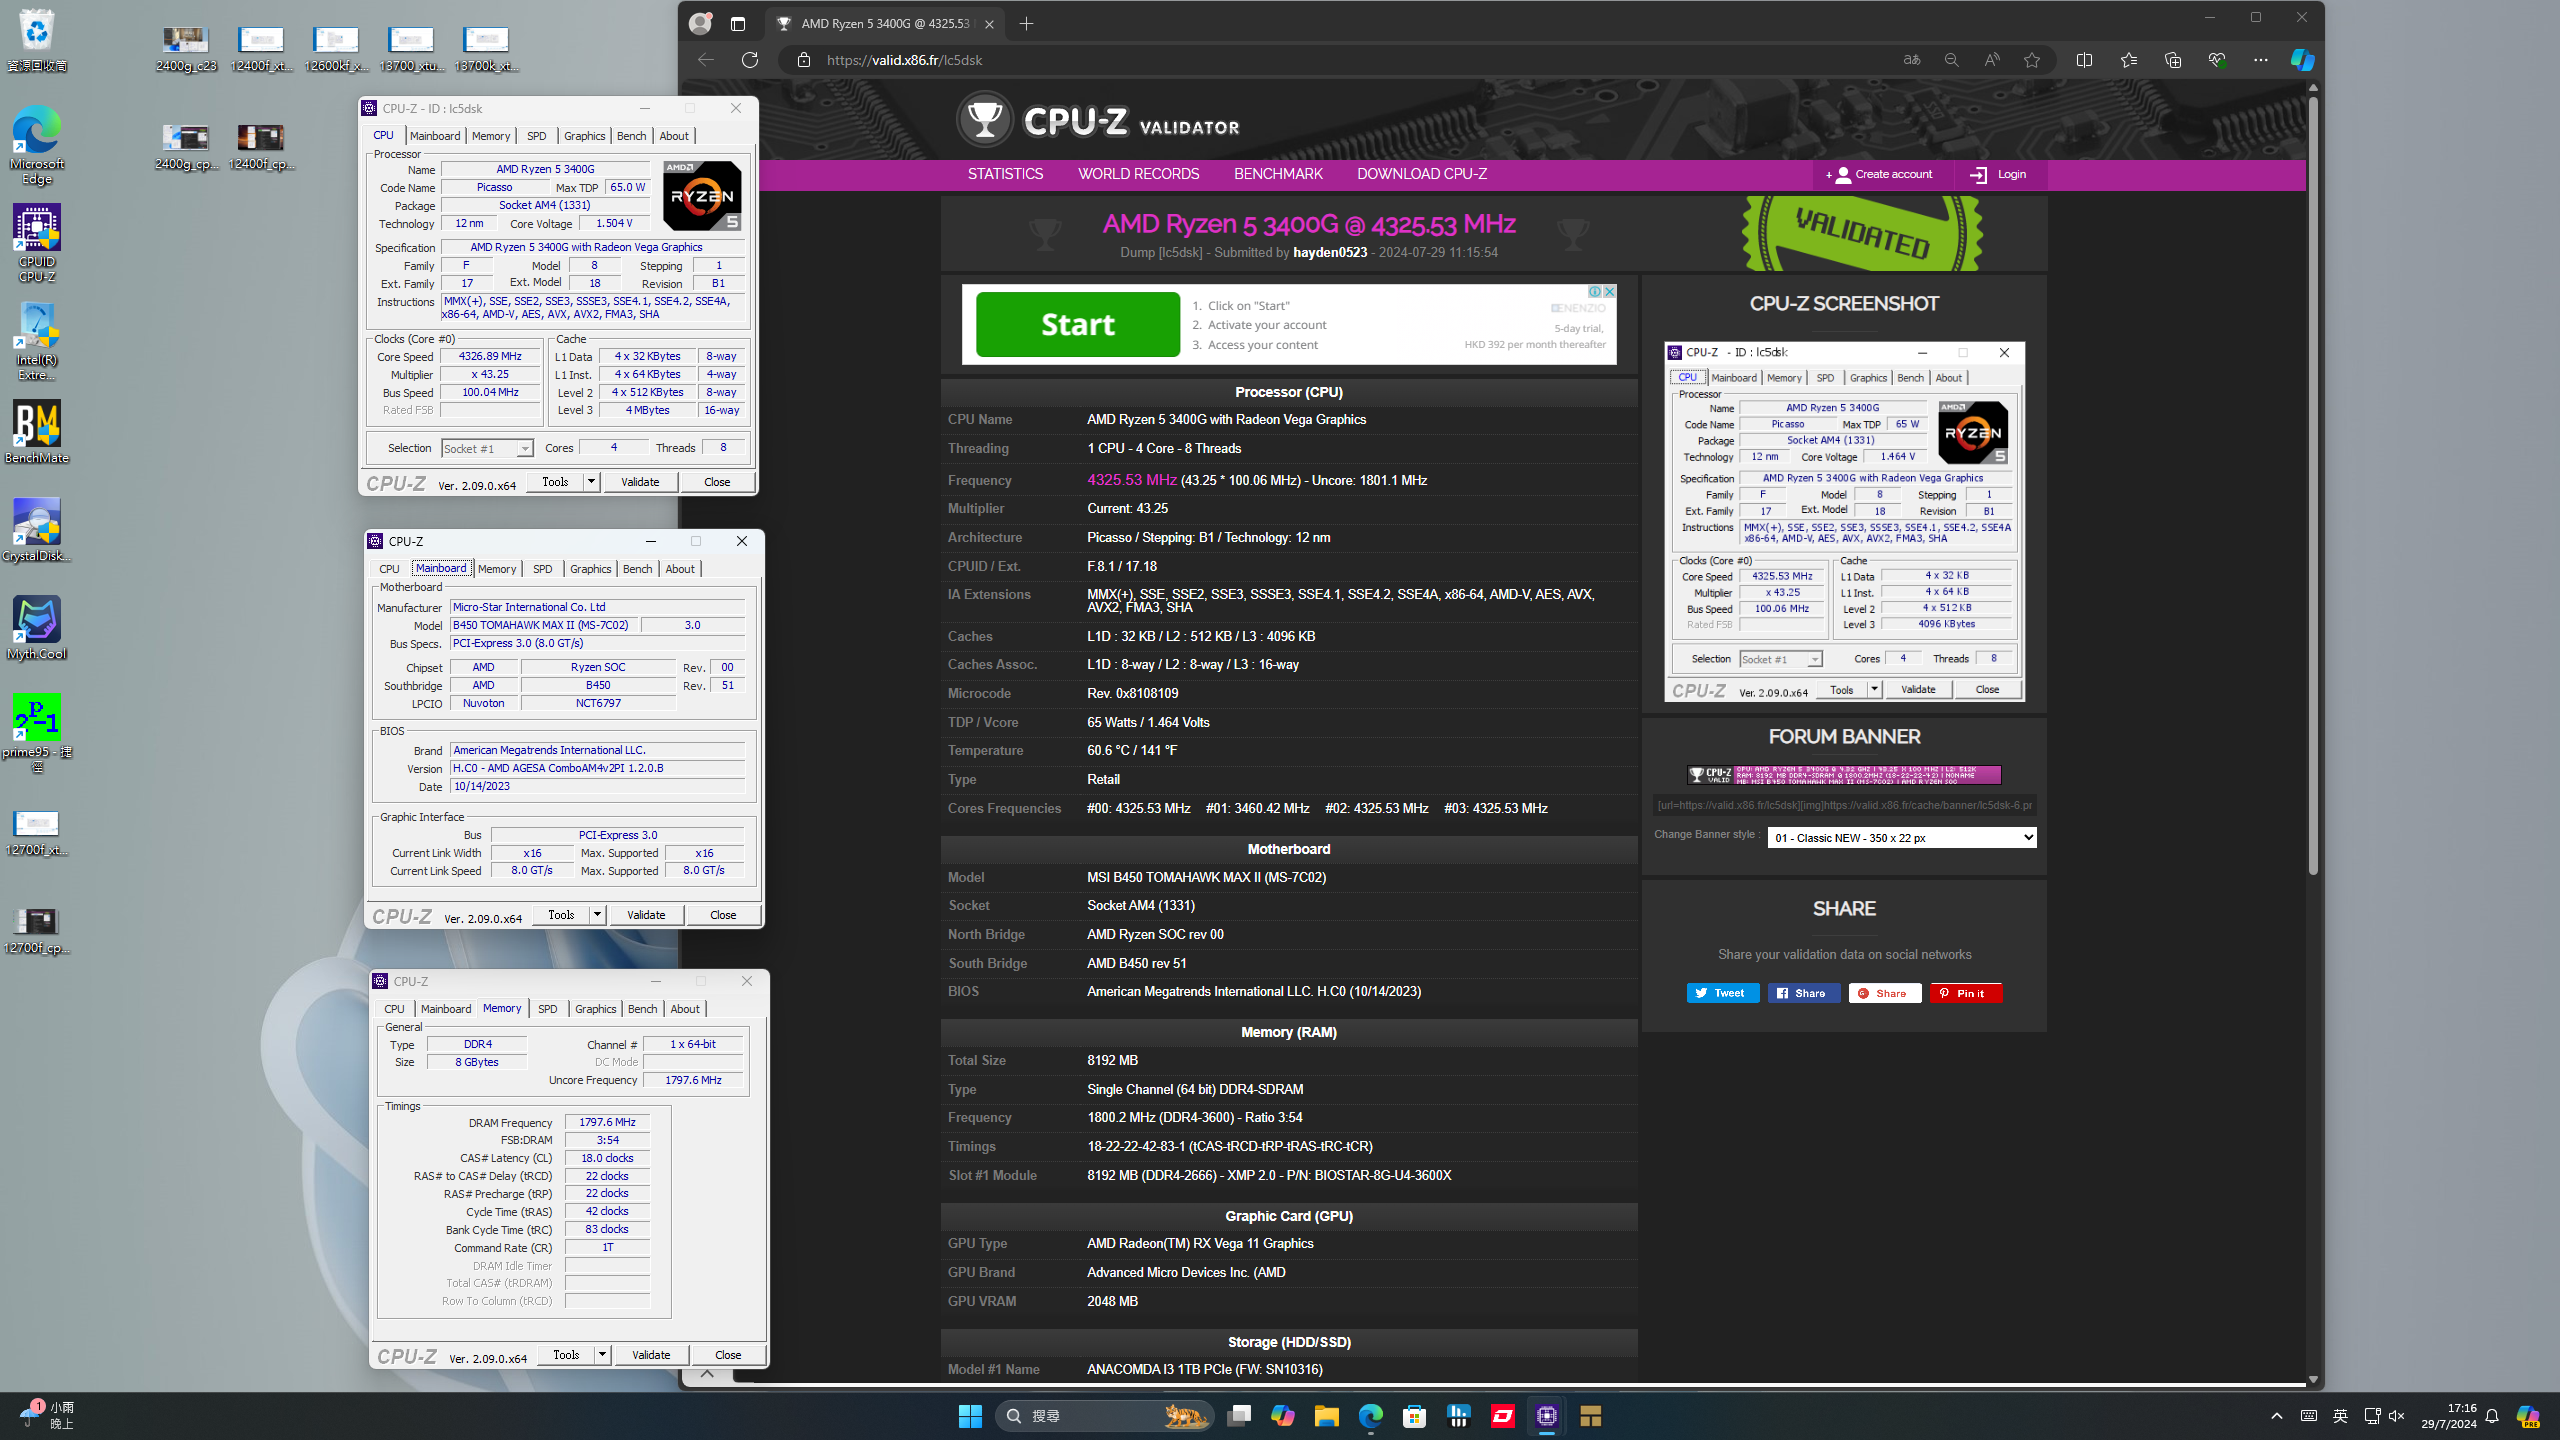Open Edge settings and more menu
Screen dimensions: 2560x1440
(x=2261, y=60)
